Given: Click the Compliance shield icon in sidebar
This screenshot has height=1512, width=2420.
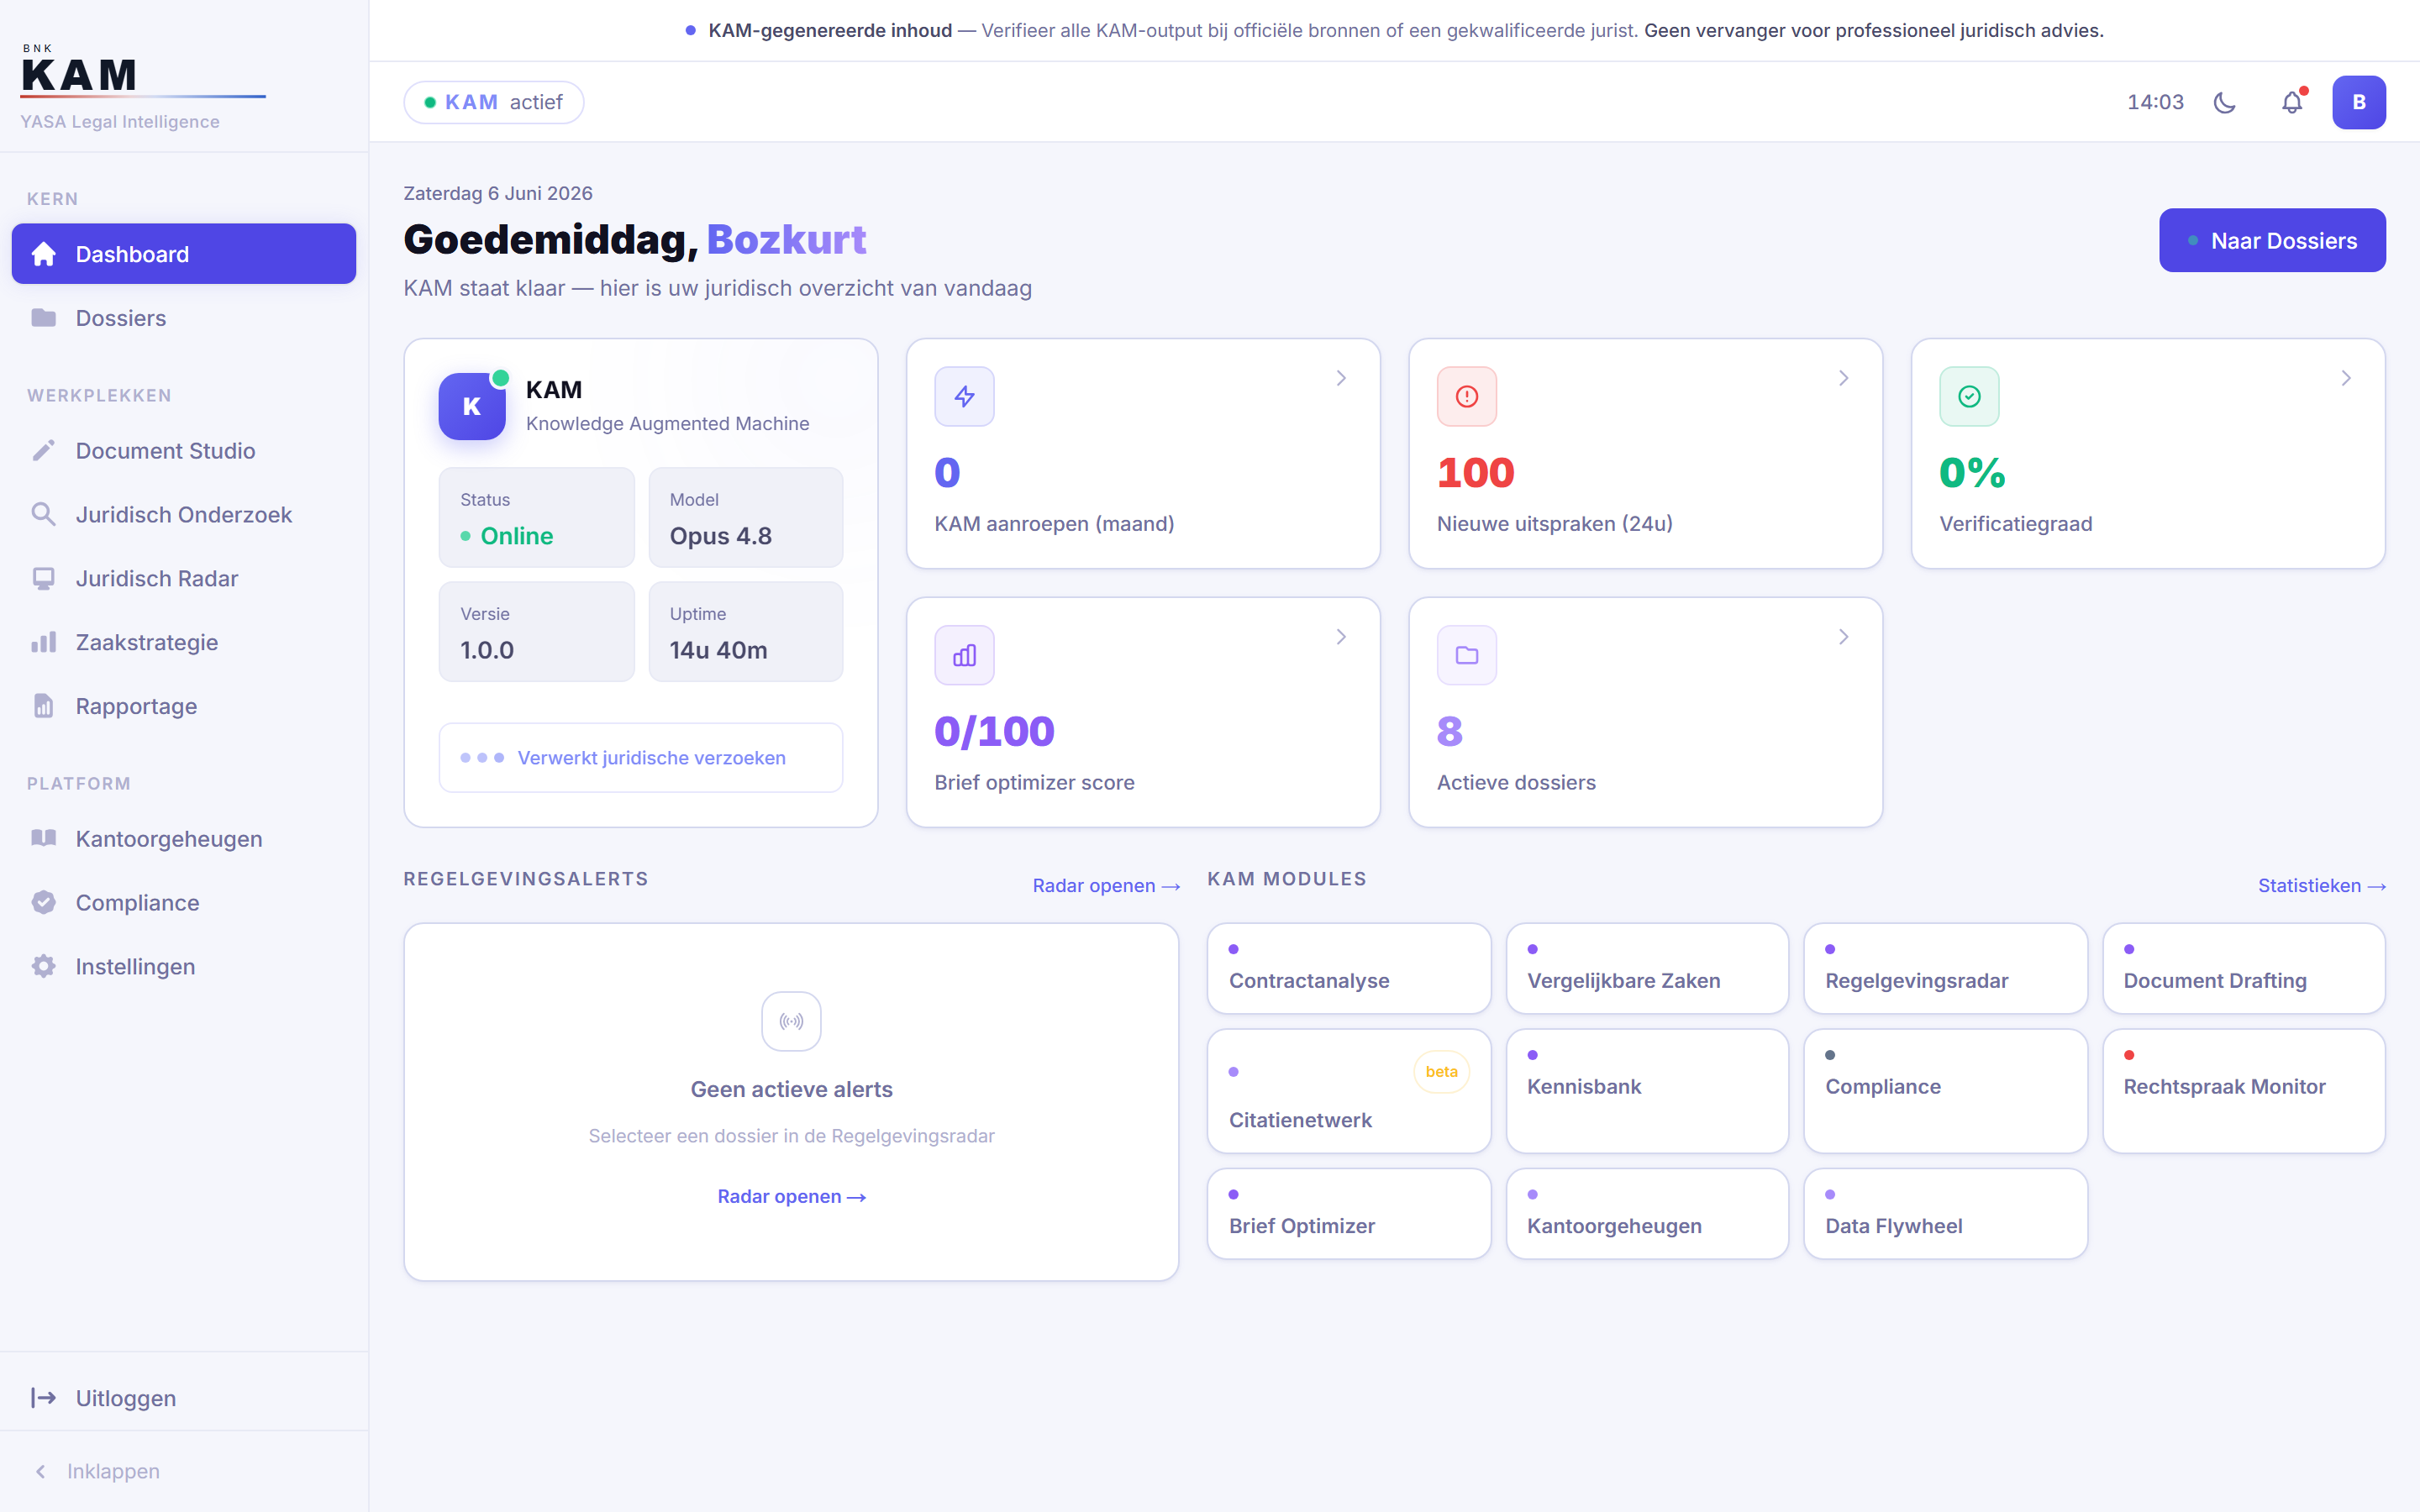Looking at the screenshot, I should point(43,902).
